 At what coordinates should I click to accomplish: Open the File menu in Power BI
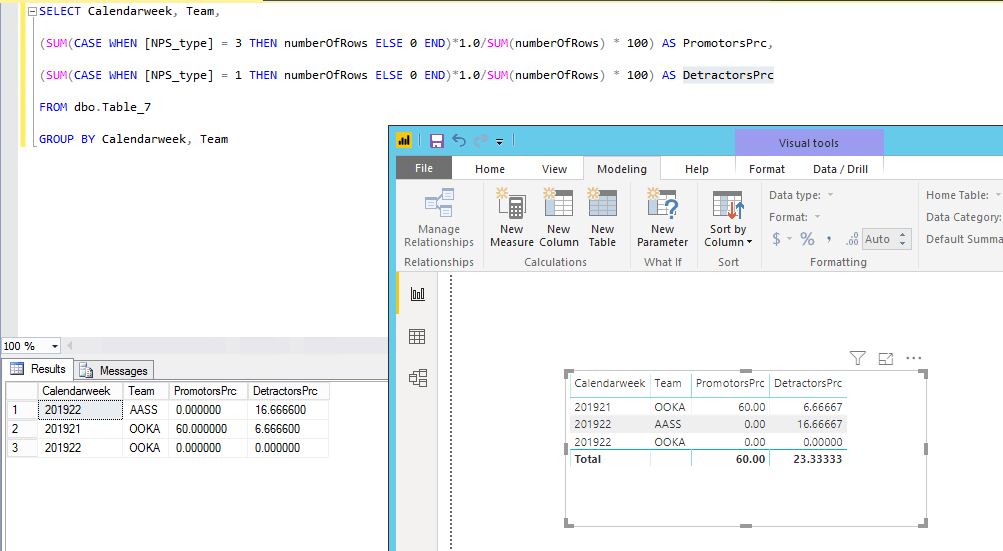424,168
